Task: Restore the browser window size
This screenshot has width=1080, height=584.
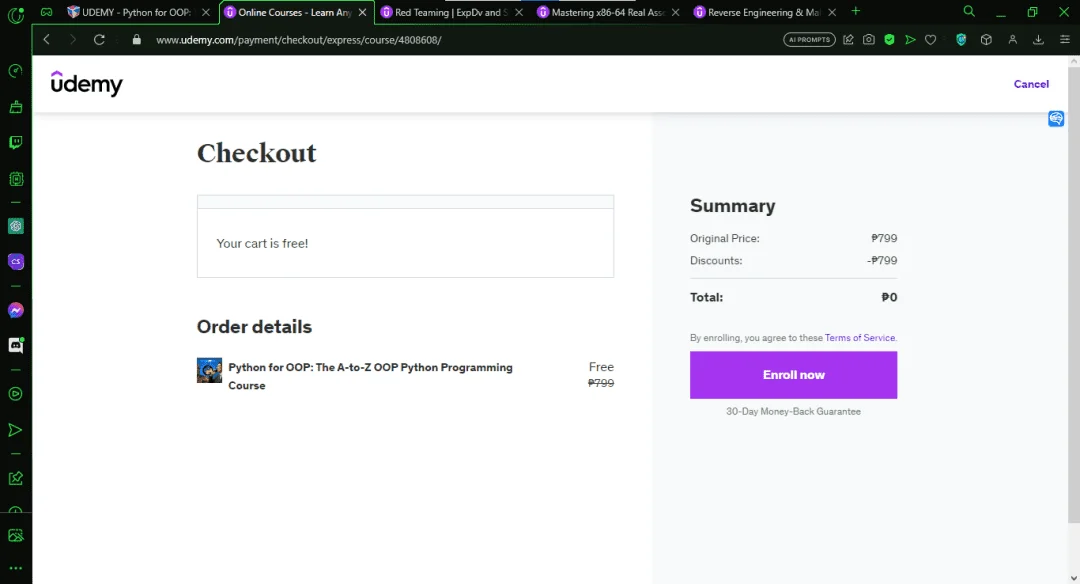Action: point(1032,12)
